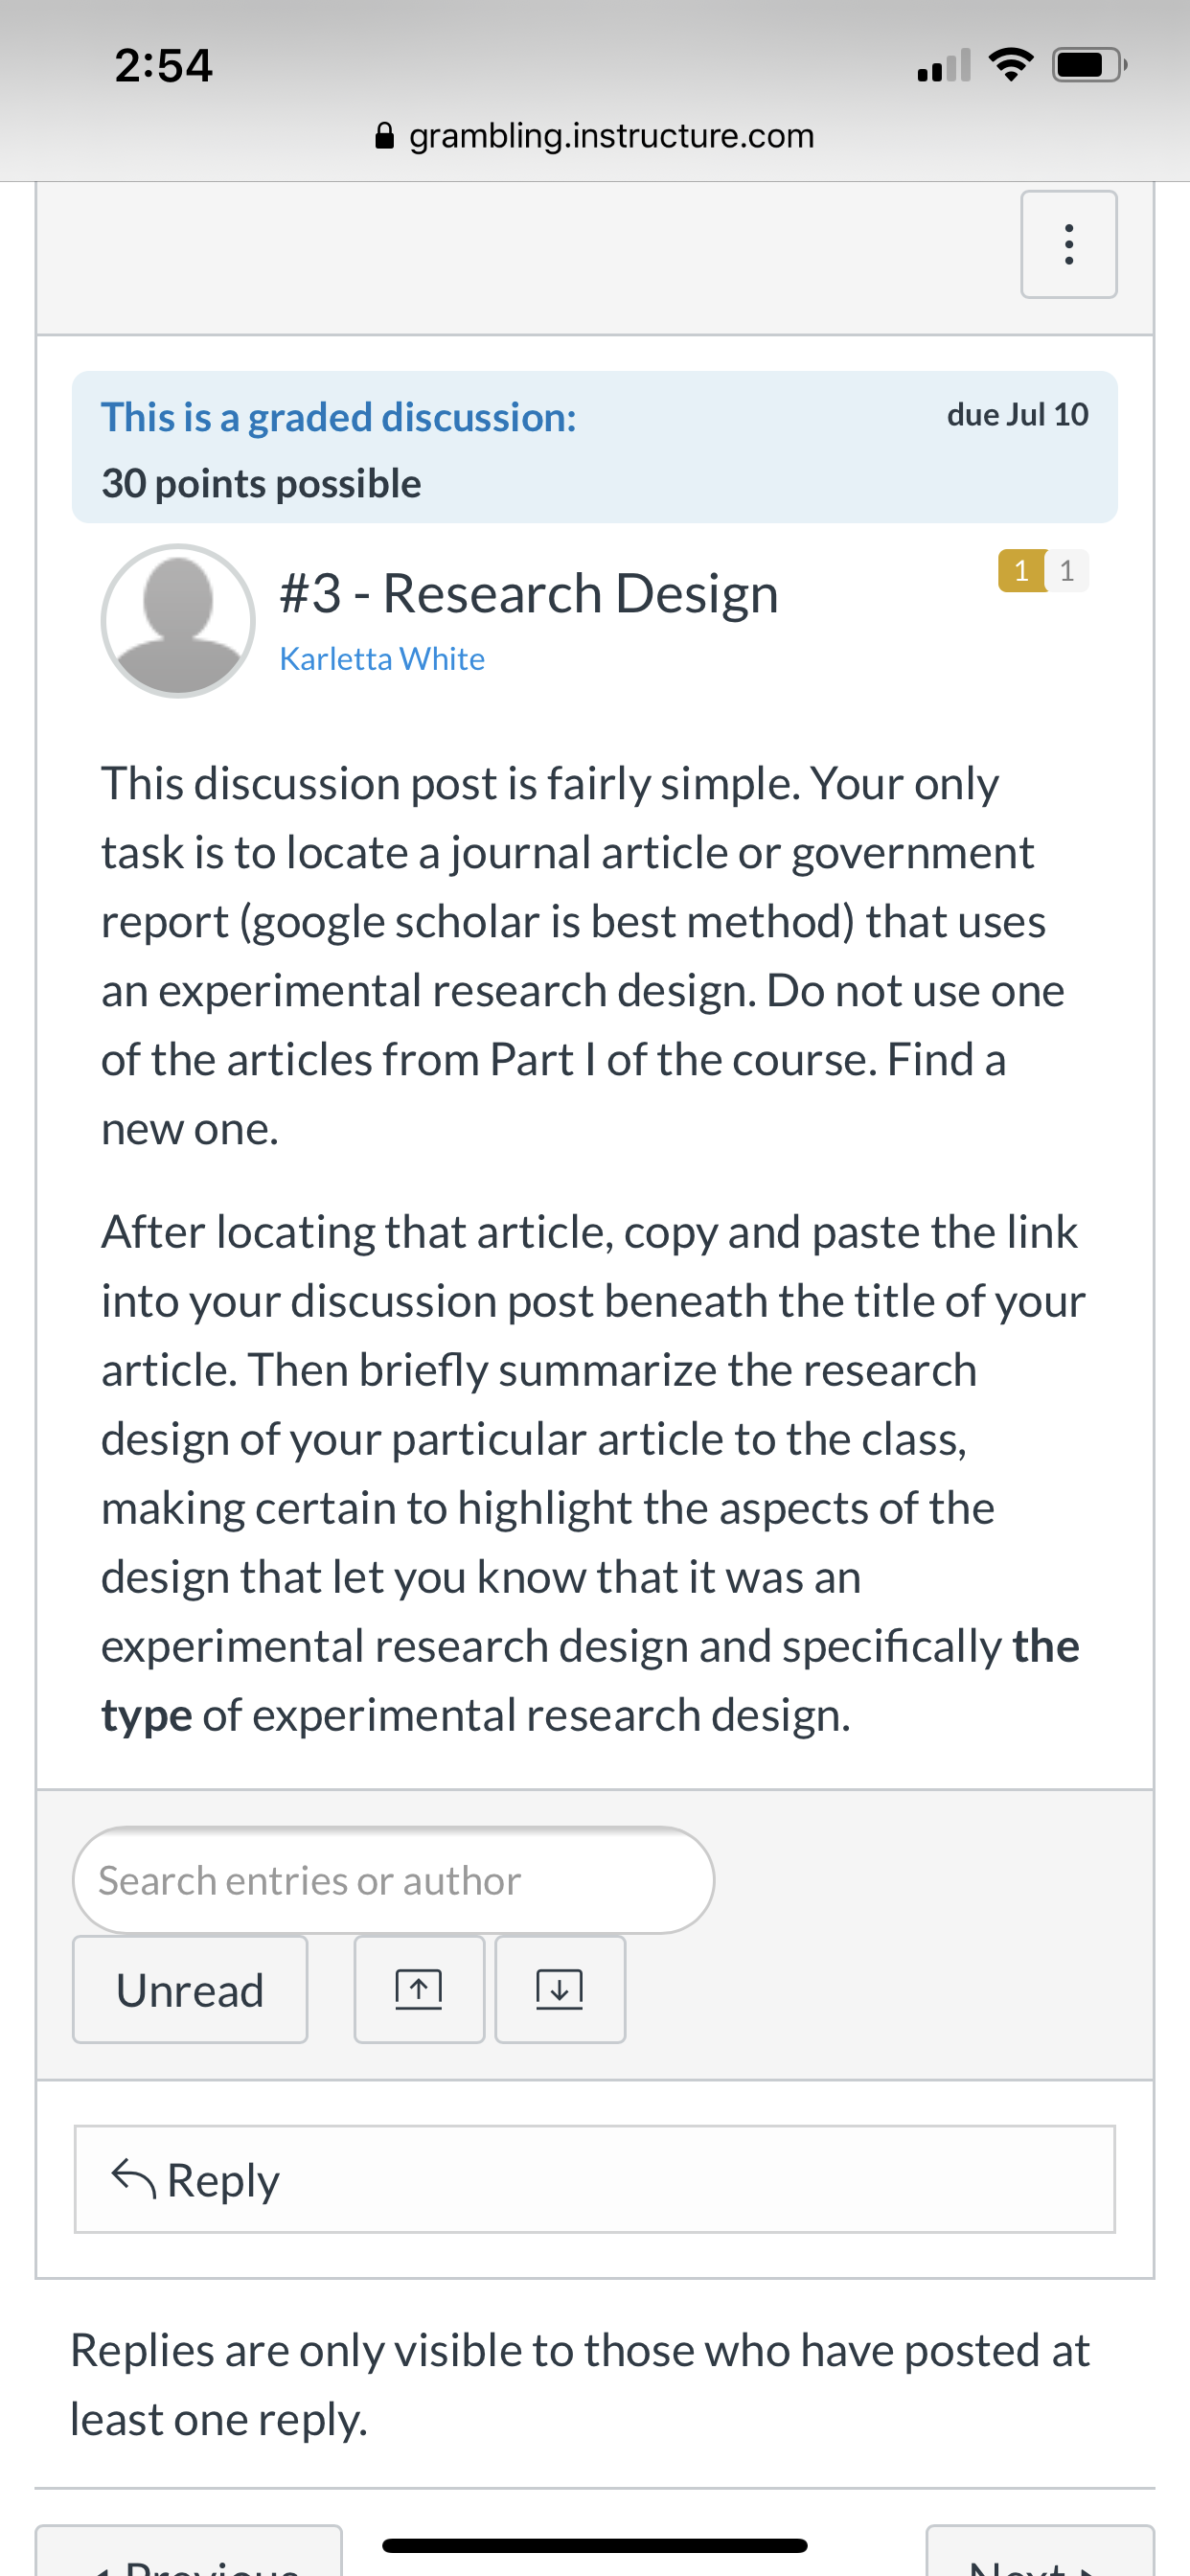Click the expand replies down-arrow icon
This screenshot has height=2576, width=1190.
tap(560, 1989)
